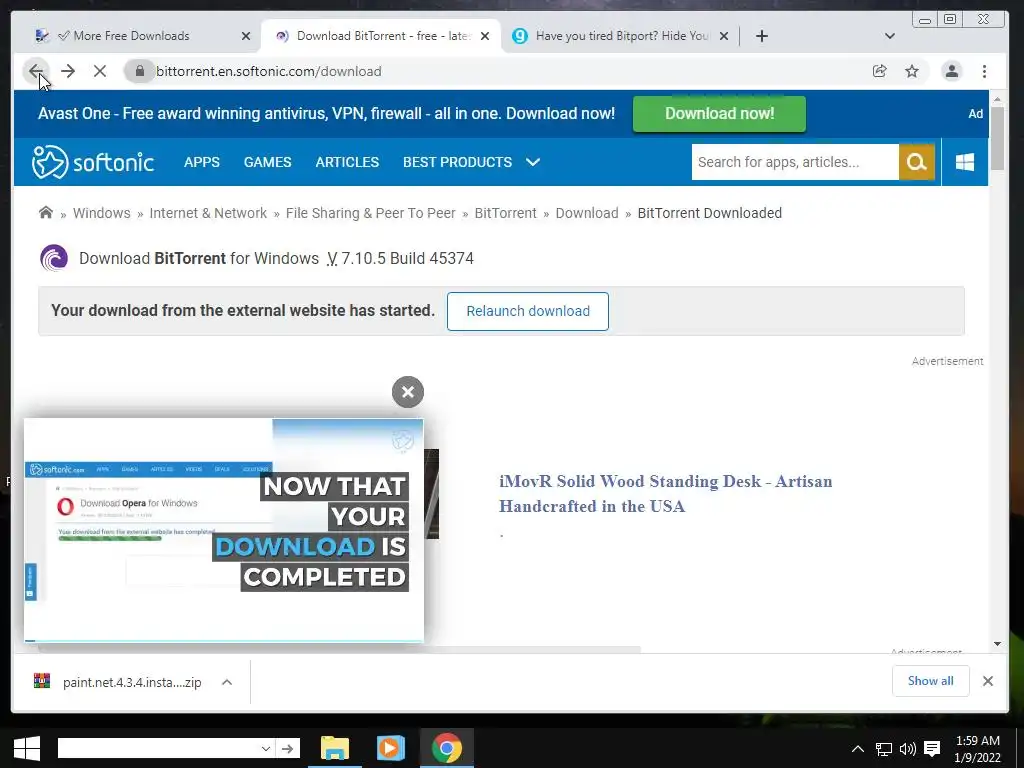Screen dimensions: 1024x768
Task: Click the purple BitTorrent logo icon
Action: click(x=54, y=258)
